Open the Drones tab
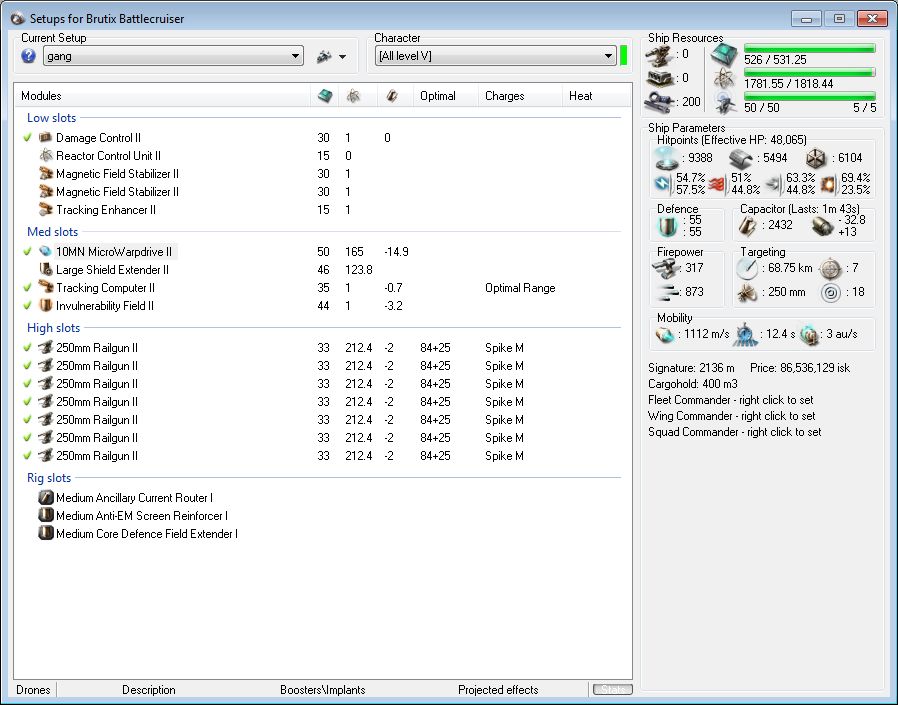Screen dimensions: 898x705 tap(33, 690)
